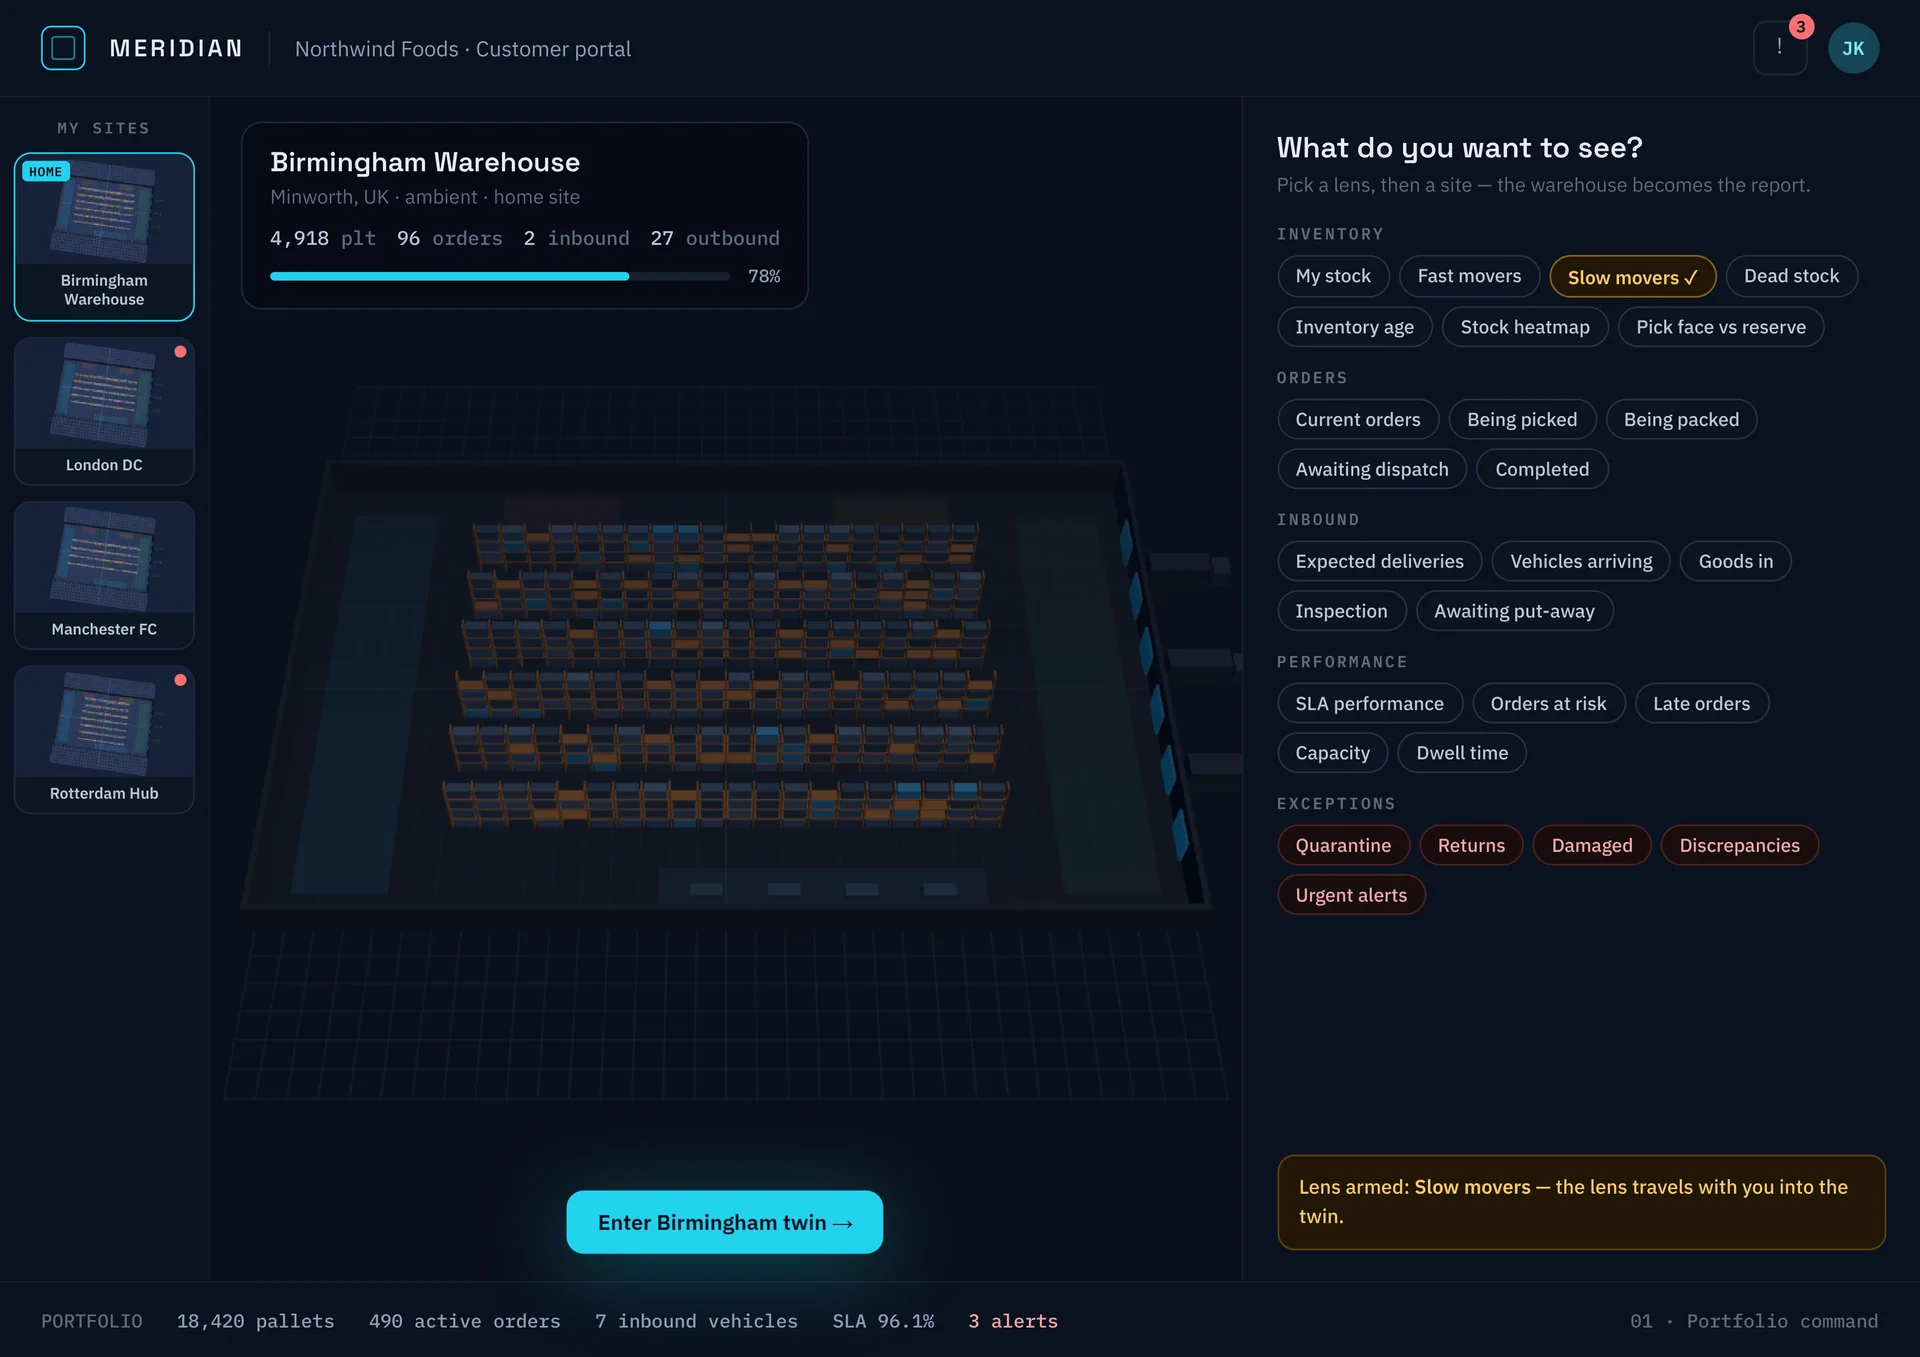
Task: Select Awaiting dispatch lens
Action: (1371, 469)
